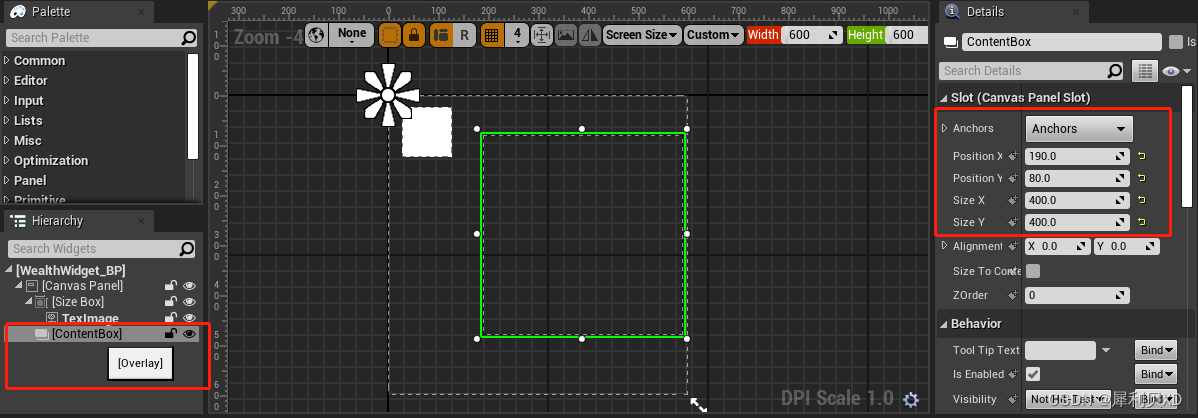Reset Position Y to default arrow
This screenshot has width=1198, height=418.
pos(1141,178)
